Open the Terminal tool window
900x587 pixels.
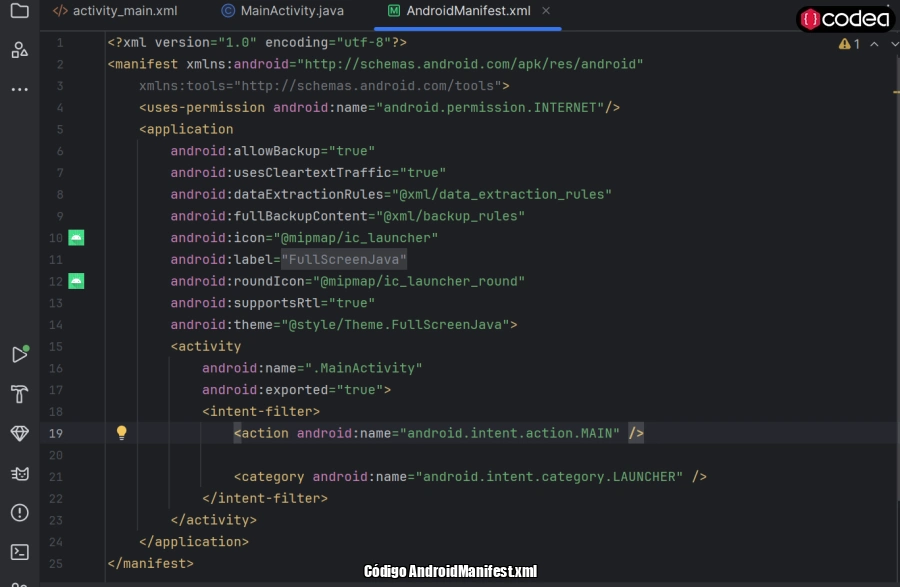(x=19, y=551)
